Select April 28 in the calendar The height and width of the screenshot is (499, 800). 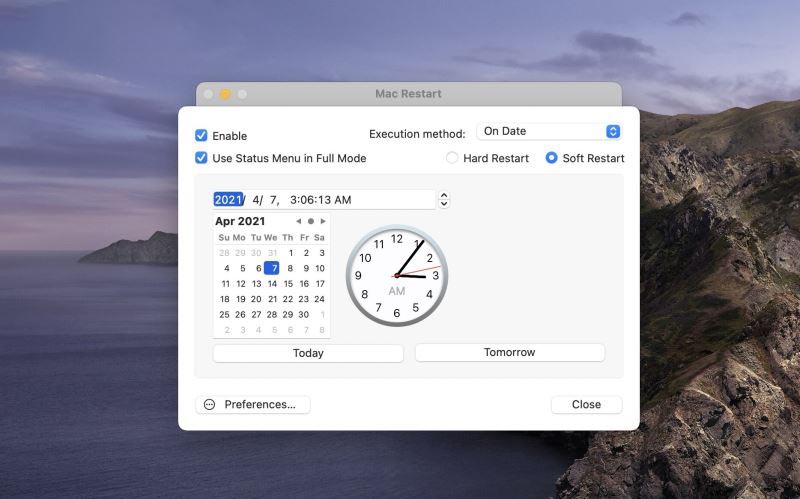tap(272, 315)
